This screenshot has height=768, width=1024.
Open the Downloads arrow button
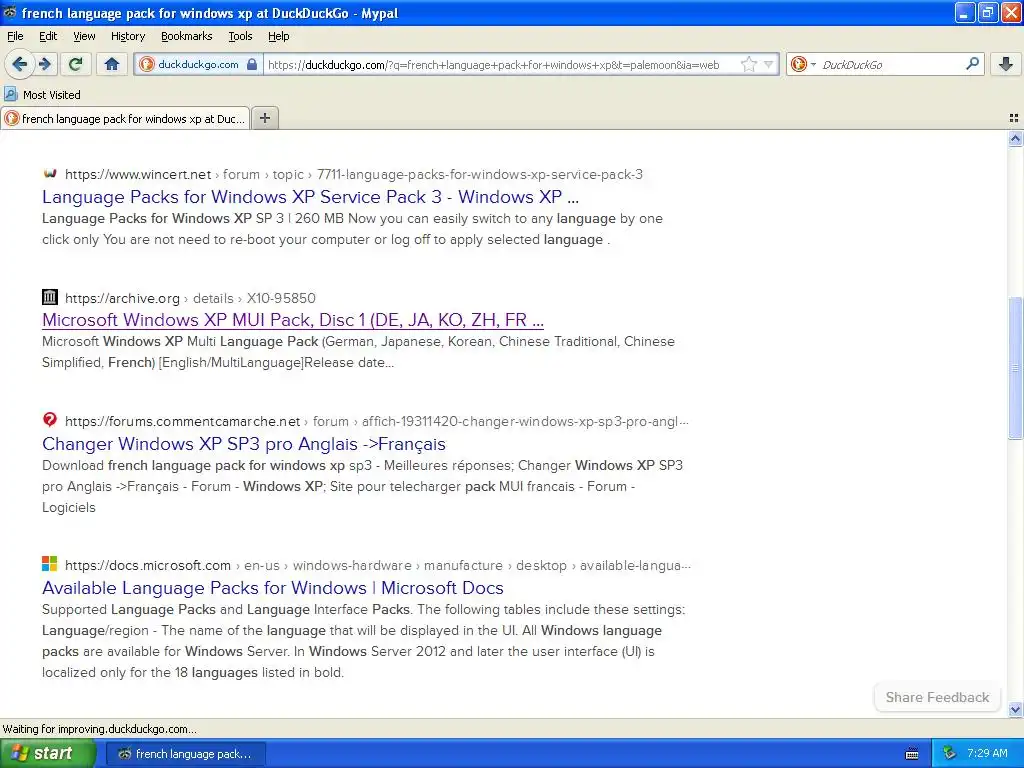(1006, 64)
